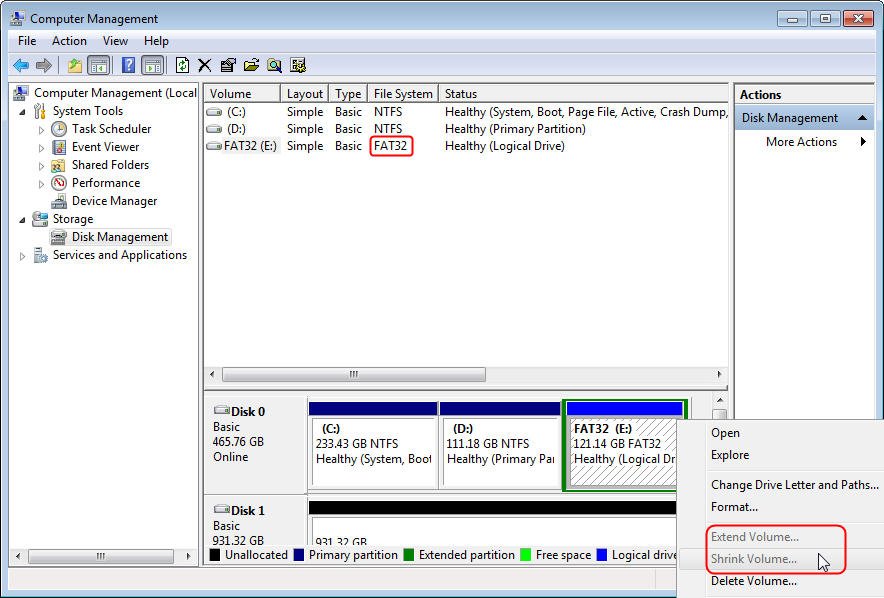Click tree pane scrollbar right arrow
884x598 pixels.
188,556
